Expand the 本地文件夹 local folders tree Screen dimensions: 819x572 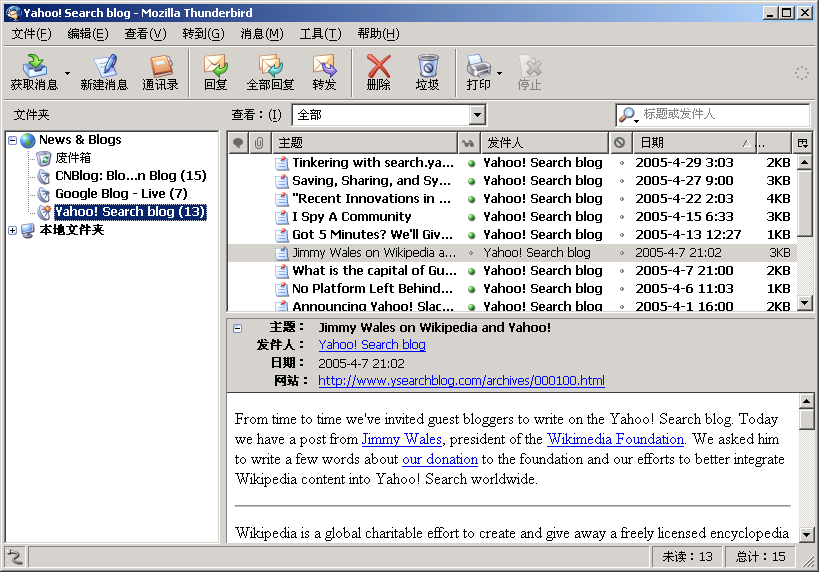pyautogui.click(x=13, y=230)
